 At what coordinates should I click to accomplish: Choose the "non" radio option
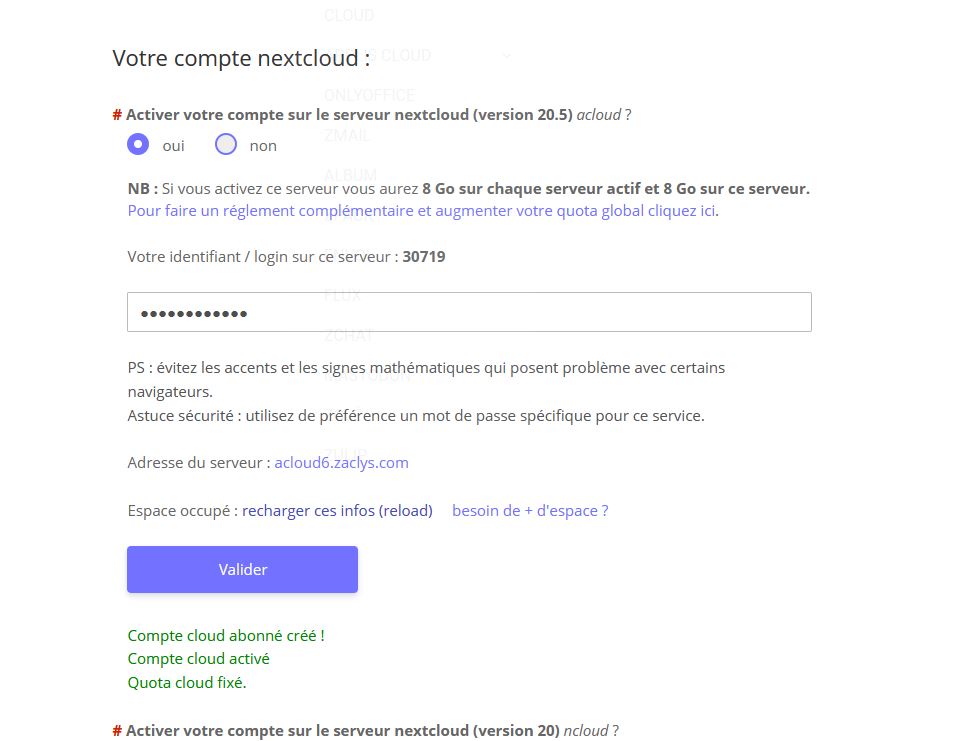pos(226,145)
